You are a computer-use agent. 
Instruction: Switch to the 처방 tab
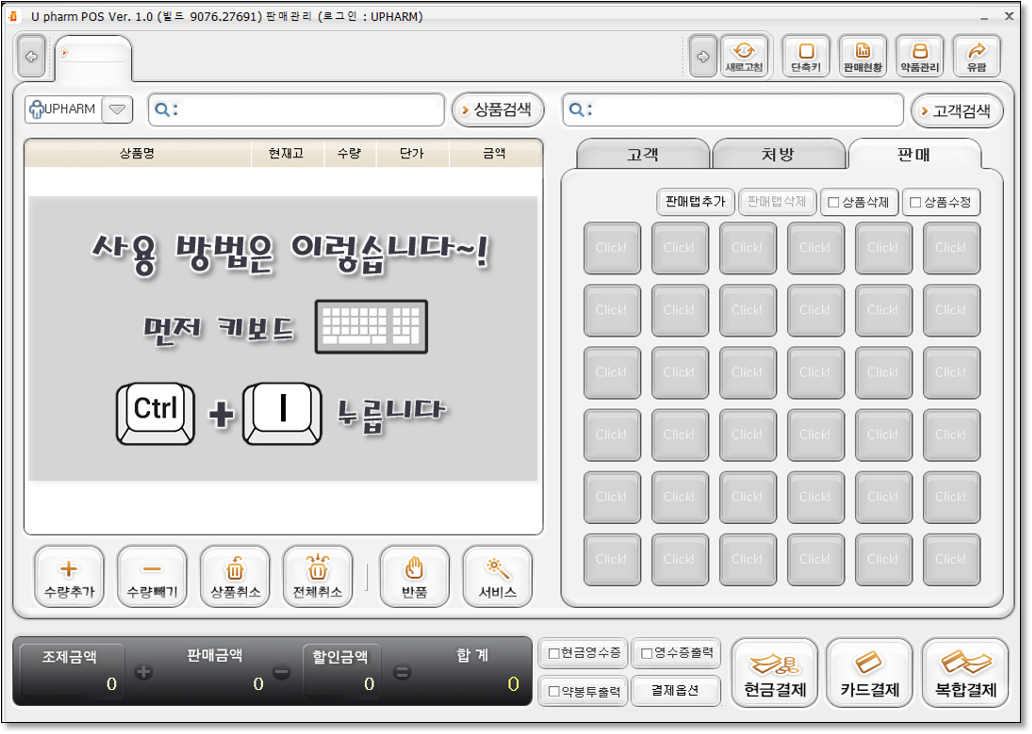778,155
